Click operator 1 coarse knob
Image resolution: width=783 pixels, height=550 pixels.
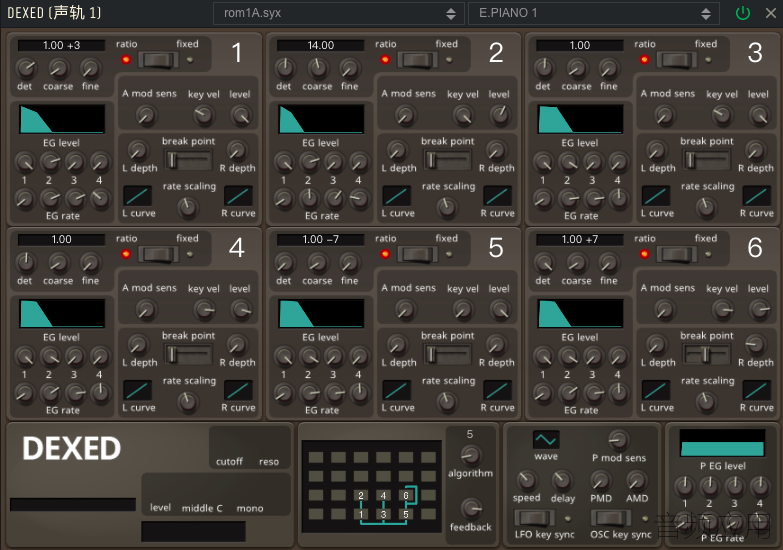pos(58,68)
